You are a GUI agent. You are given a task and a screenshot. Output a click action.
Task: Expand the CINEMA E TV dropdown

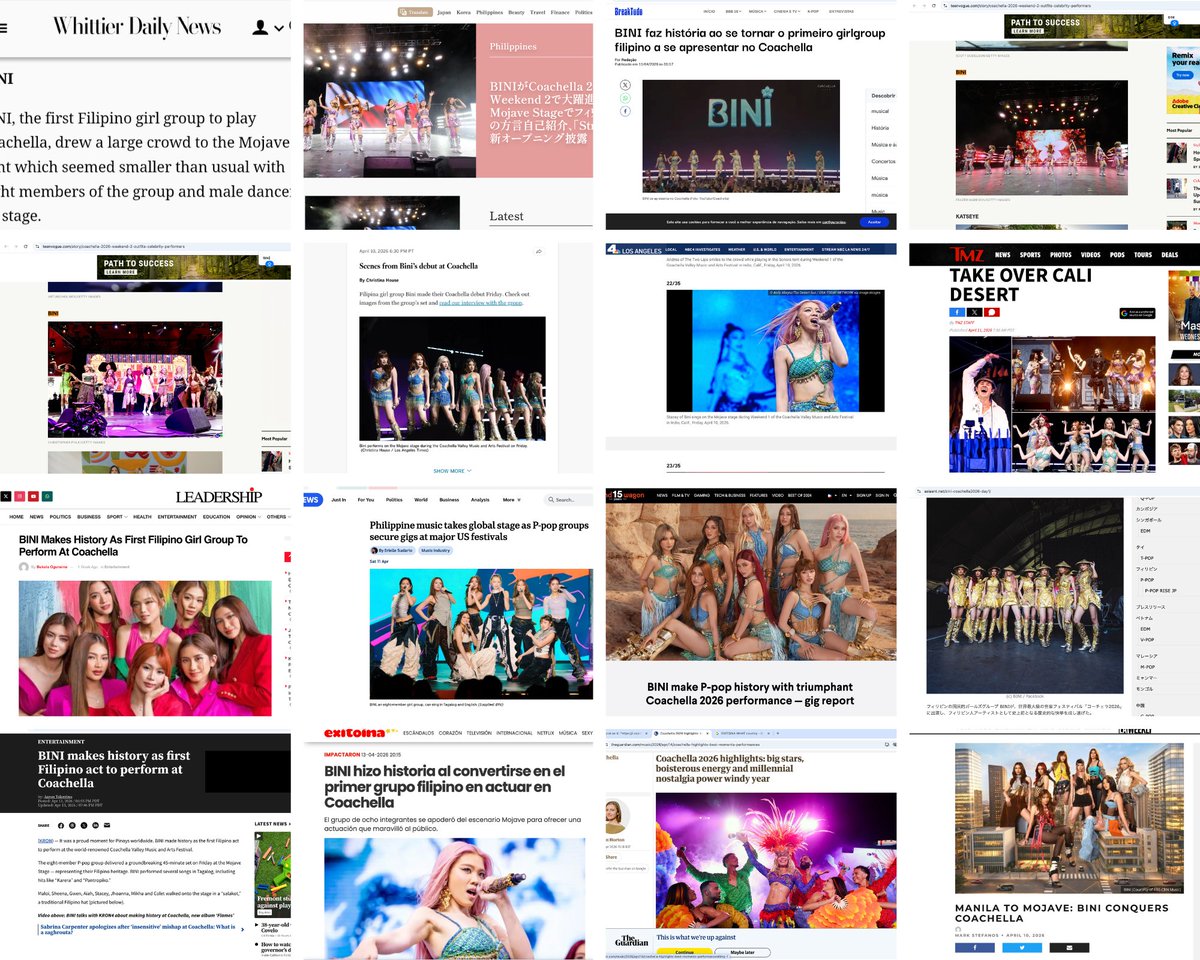(x=786, y=12)
